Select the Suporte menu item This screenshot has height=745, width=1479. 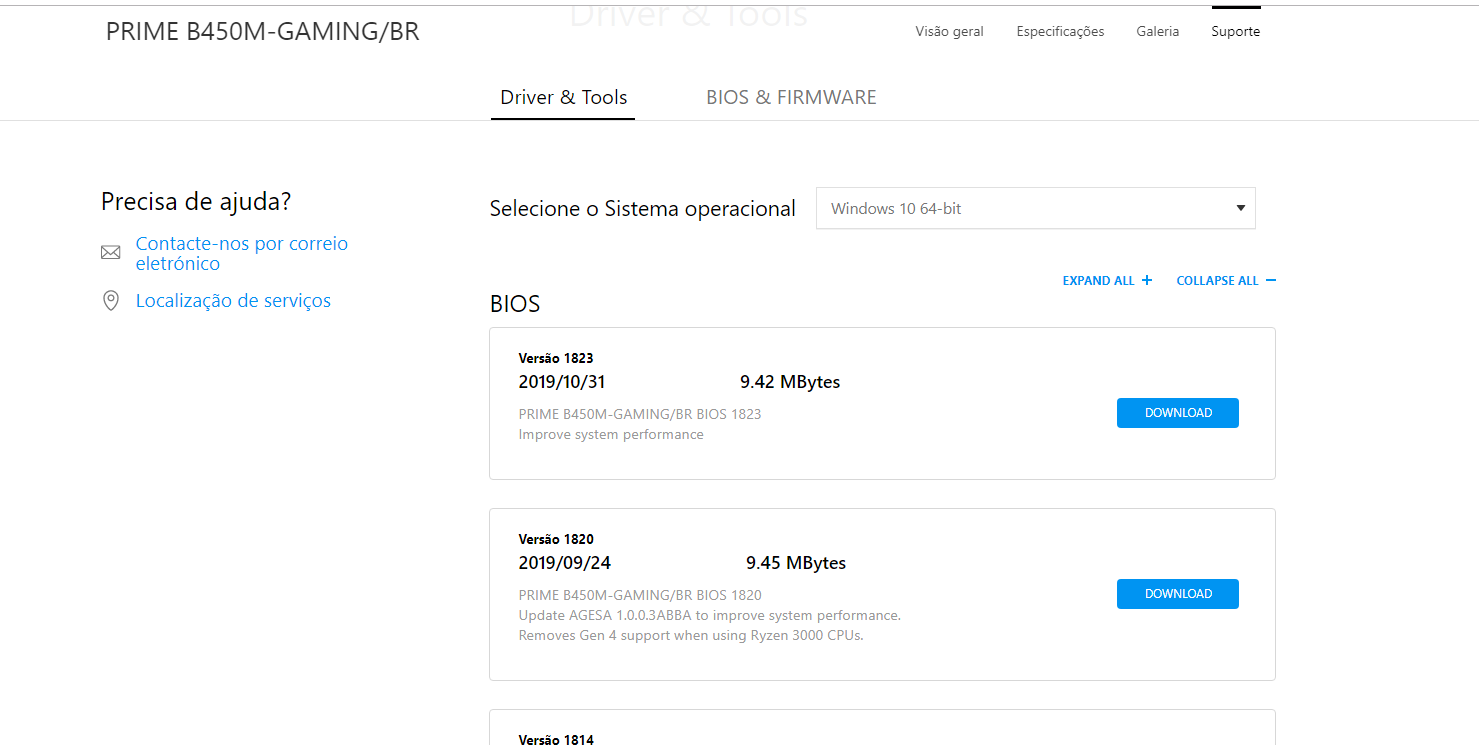pos(1235,31)
